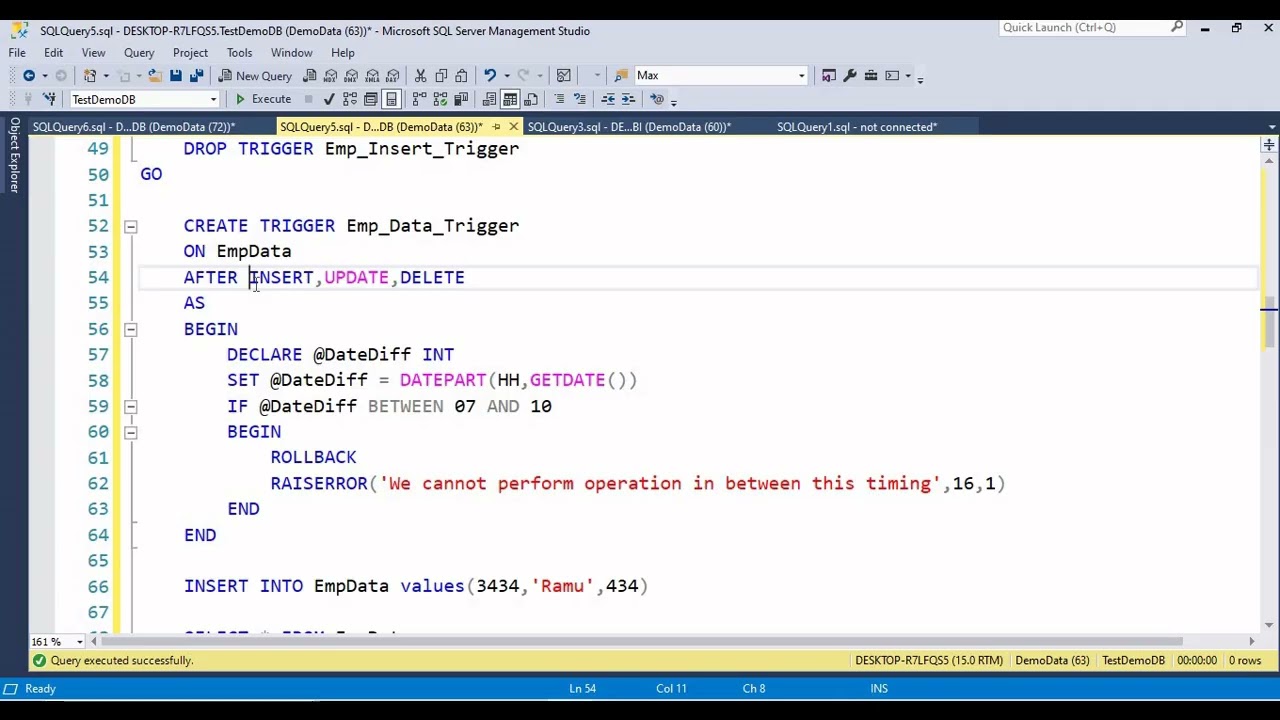This screenshot has width=1280, height=720.
Task: Open the New Project dropdown arrow
Action: [106, 75]
